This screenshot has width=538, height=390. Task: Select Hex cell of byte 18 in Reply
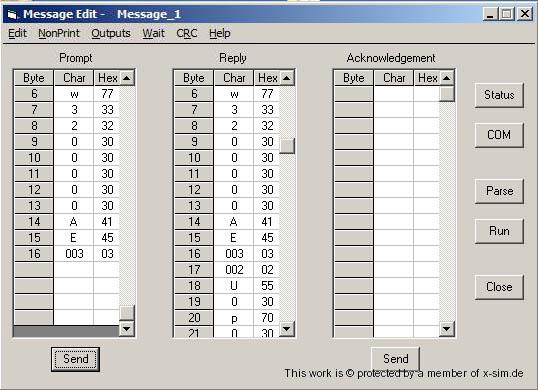[x=267, y=286]
